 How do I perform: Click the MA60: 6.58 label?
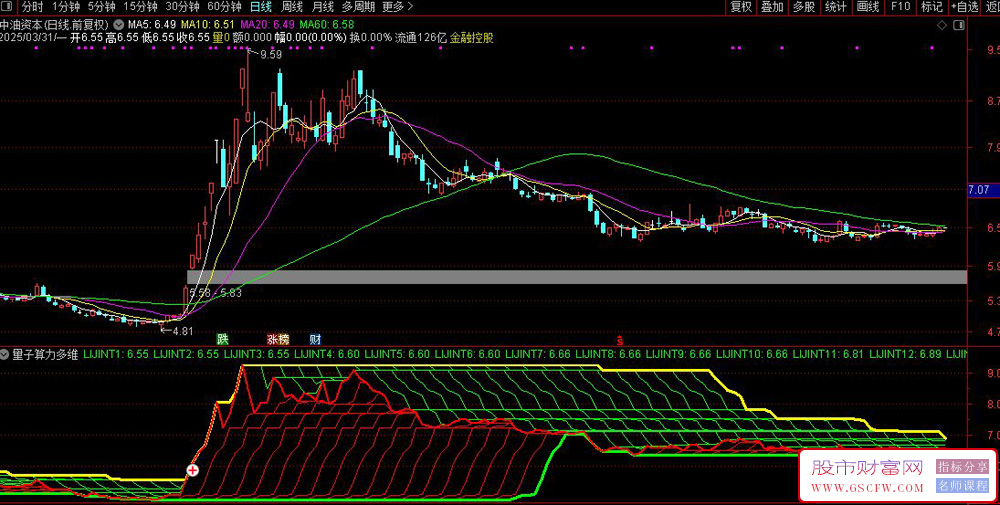pyautogui.click(x=327, y=24)
